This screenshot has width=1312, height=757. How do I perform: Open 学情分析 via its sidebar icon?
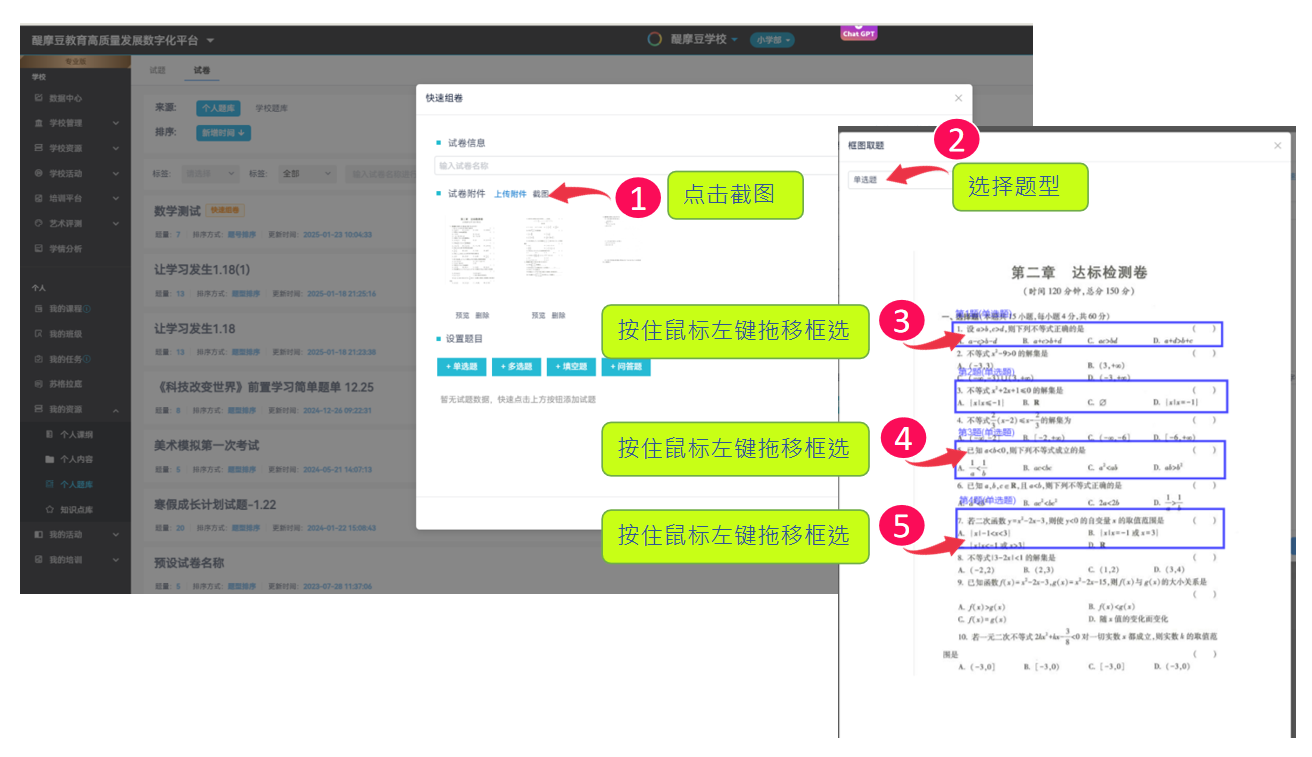coord(38,248)
